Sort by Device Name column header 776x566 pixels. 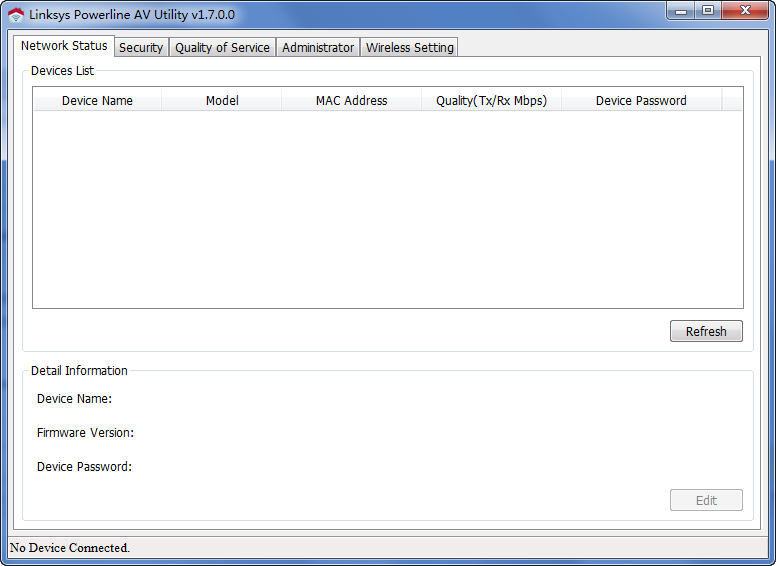97,100
